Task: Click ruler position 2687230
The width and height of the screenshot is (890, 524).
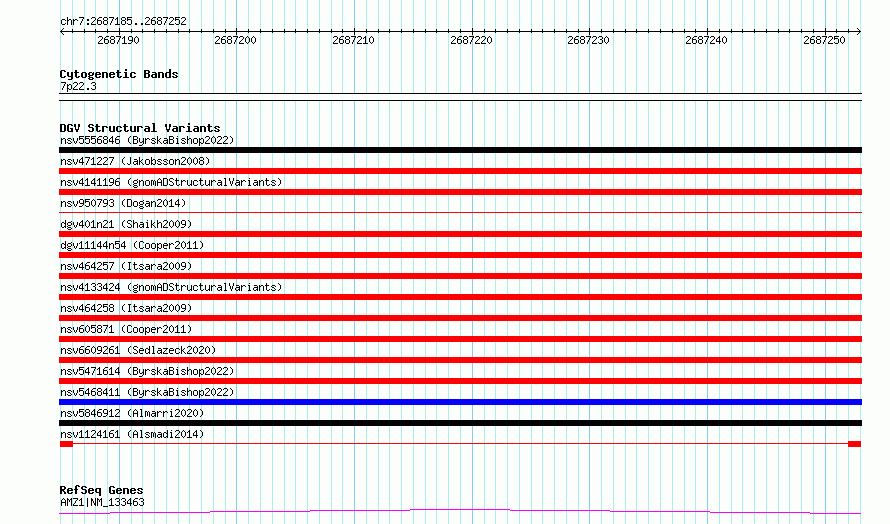Action: point(589,40)
